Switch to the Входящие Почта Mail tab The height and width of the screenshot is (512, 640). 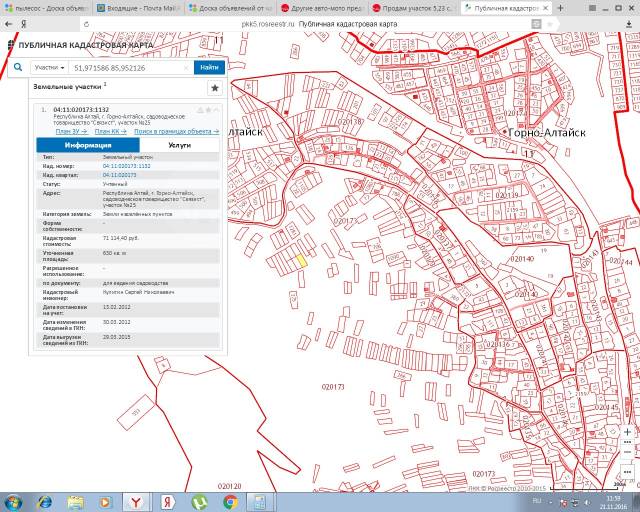(x=138, y=8)
